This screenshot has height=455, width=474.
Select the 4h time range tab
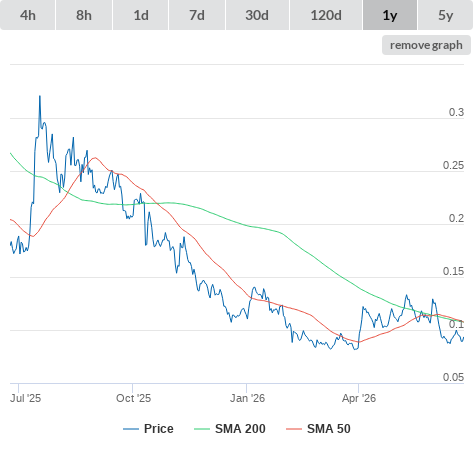(28, 15)
